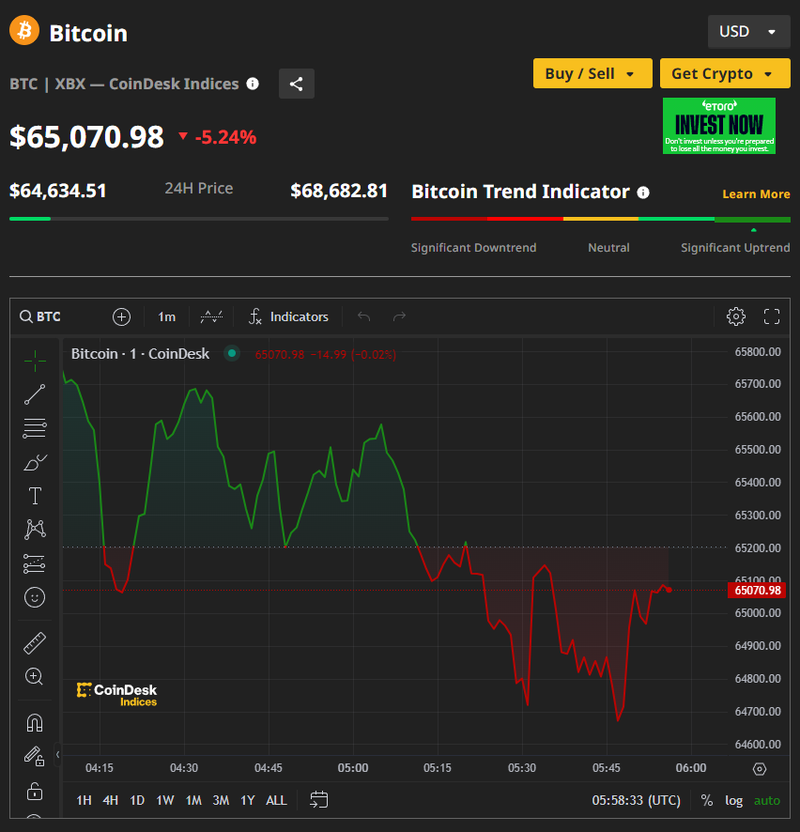Toggle percent scale on chart
Screen dimensions: 800x832
coord(707,800)
